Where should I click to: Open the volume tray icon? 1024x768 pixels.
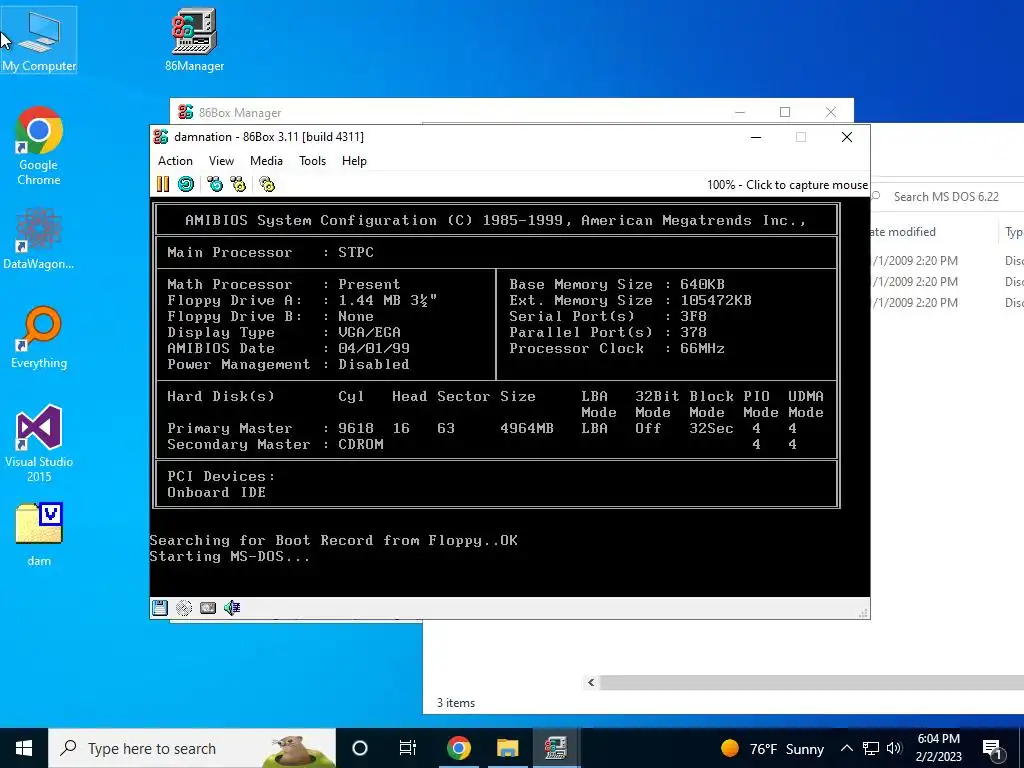point(895,748)
